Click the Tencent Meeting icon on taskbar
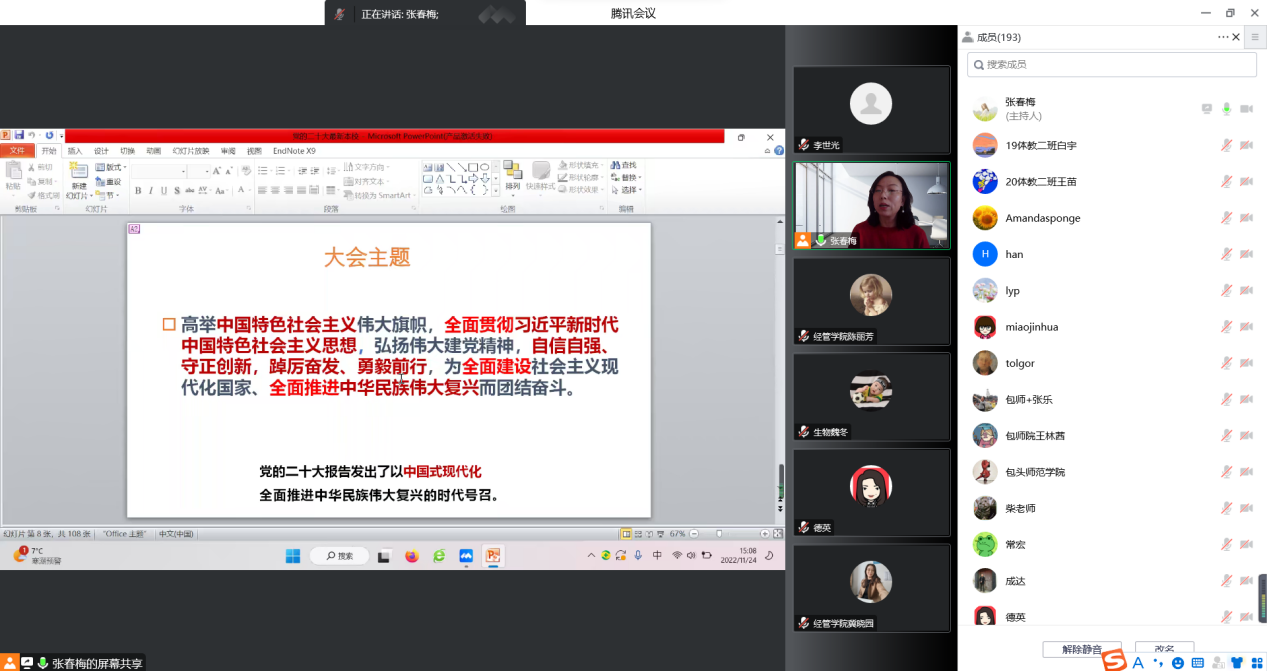 (466, 556)
